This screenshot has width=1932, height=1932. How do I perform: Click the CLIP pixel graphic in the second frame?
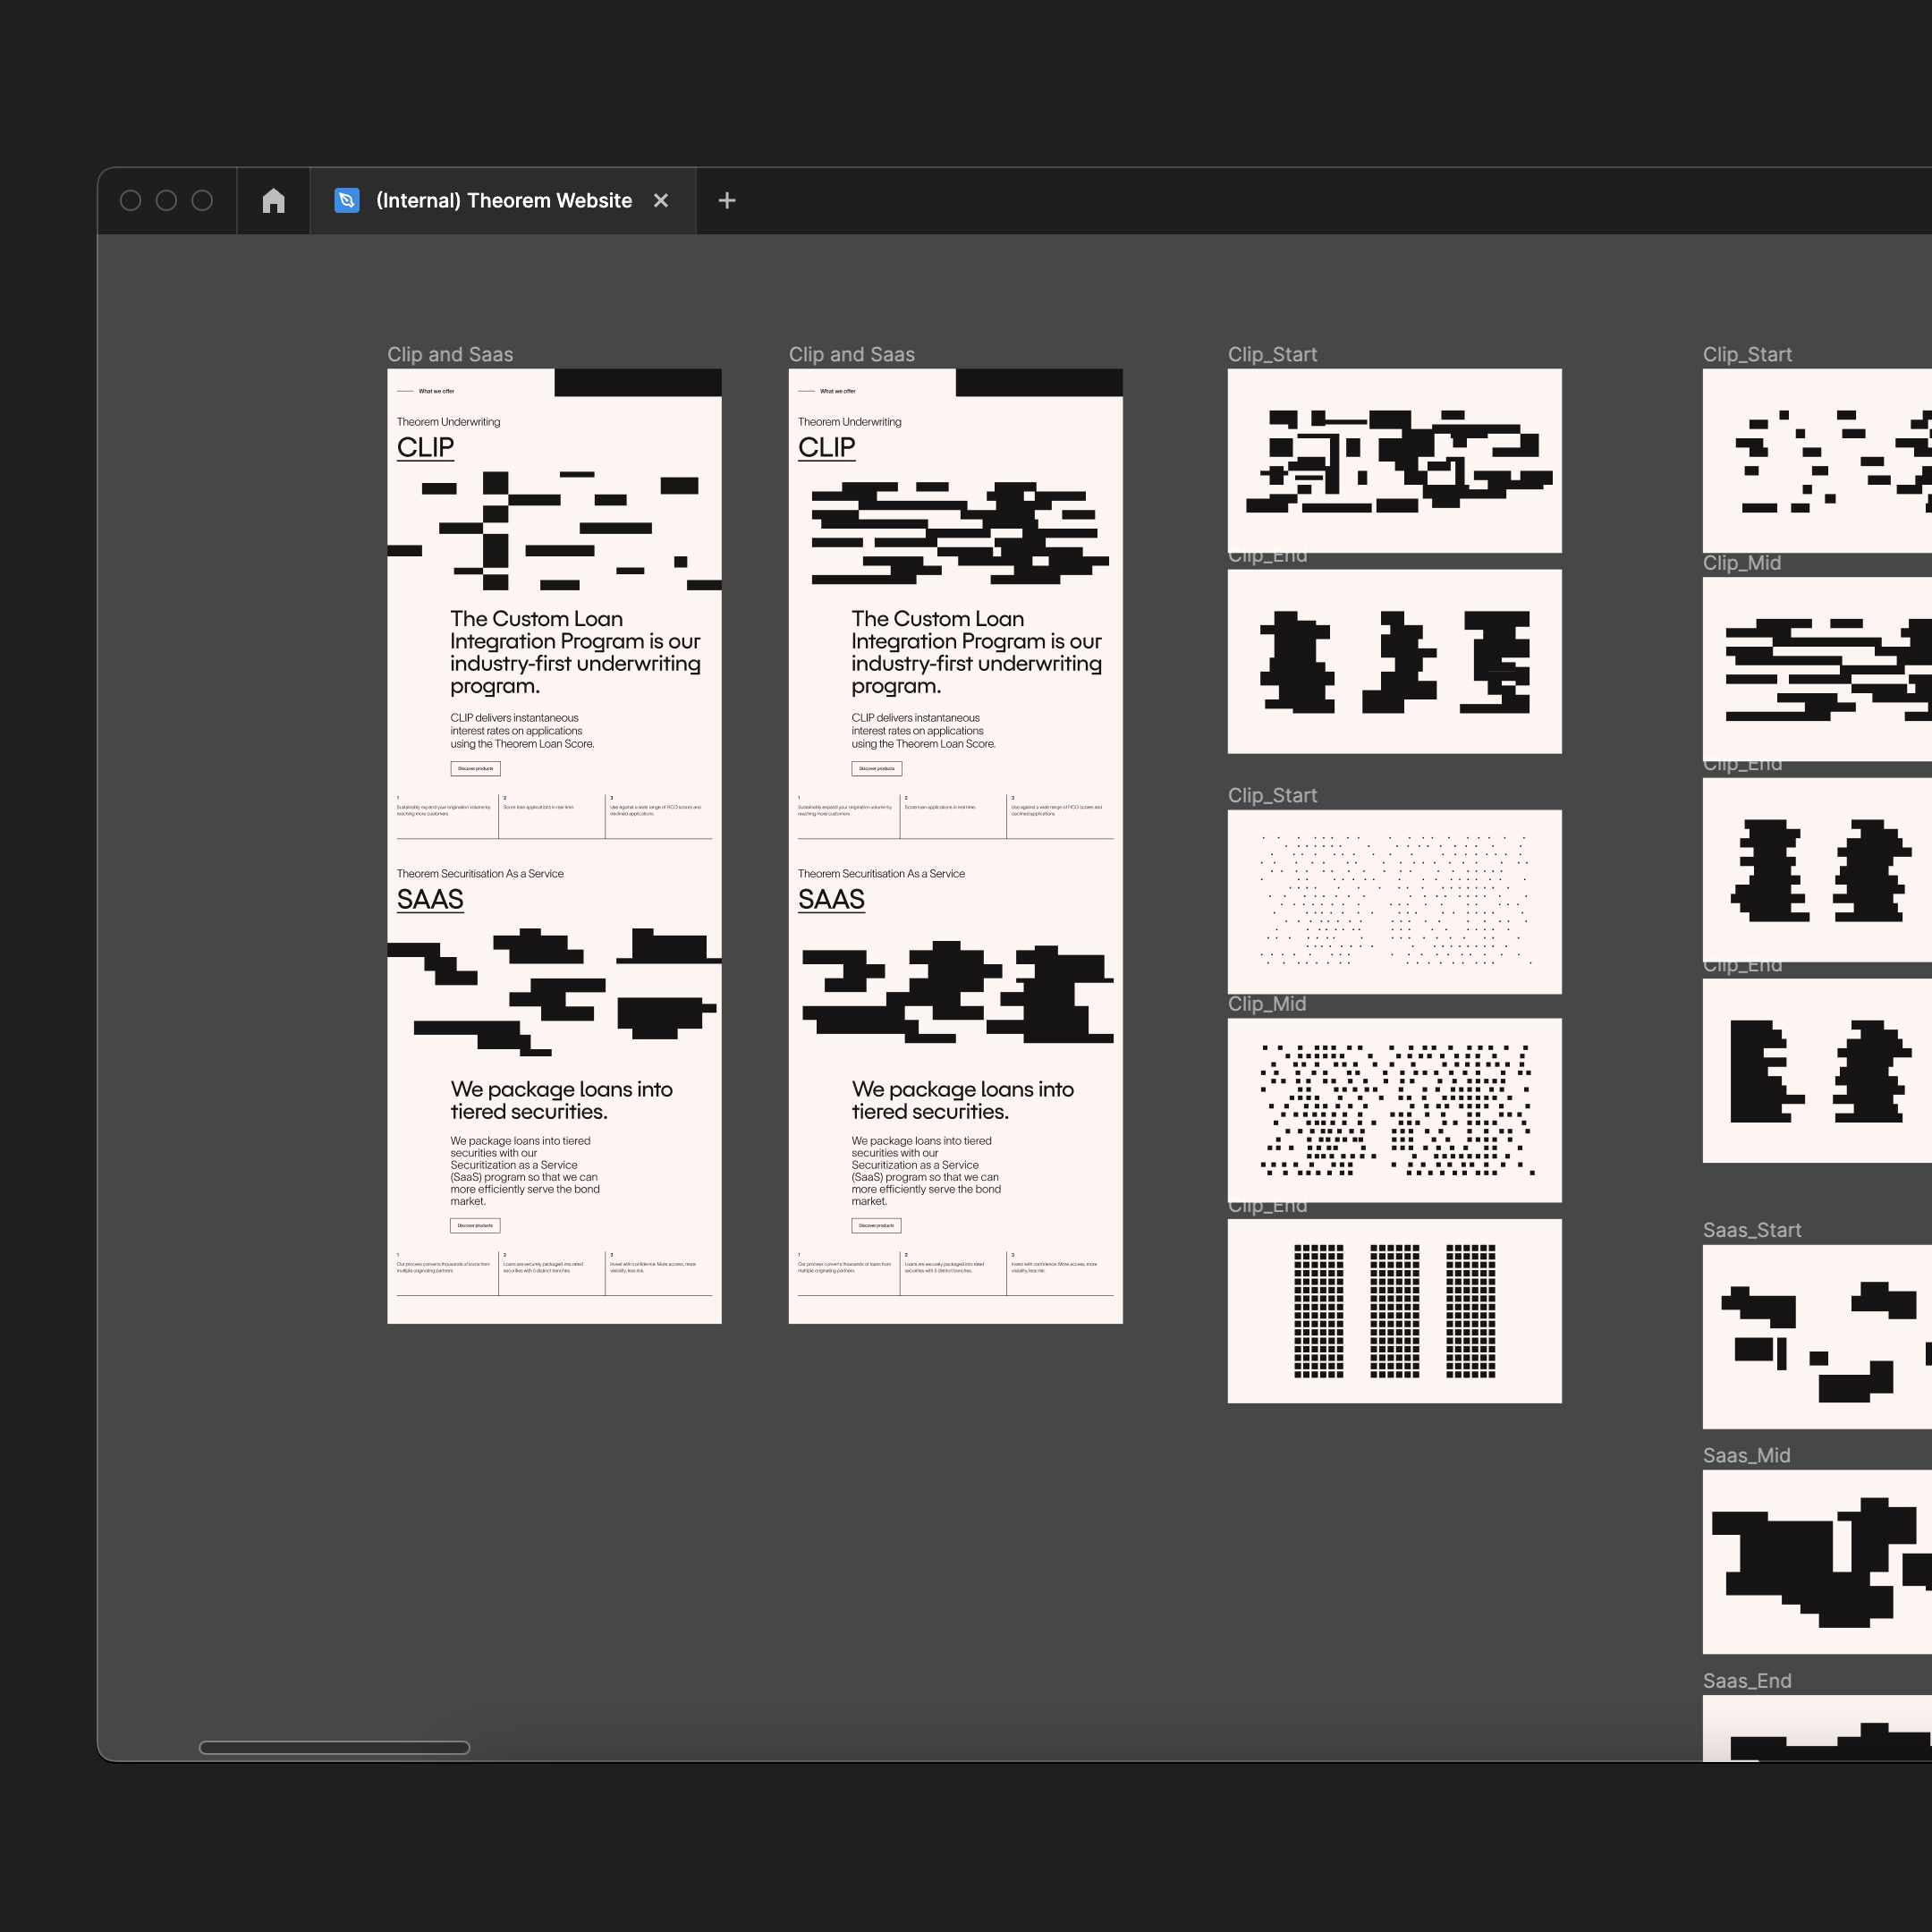[x=959, y=532]
